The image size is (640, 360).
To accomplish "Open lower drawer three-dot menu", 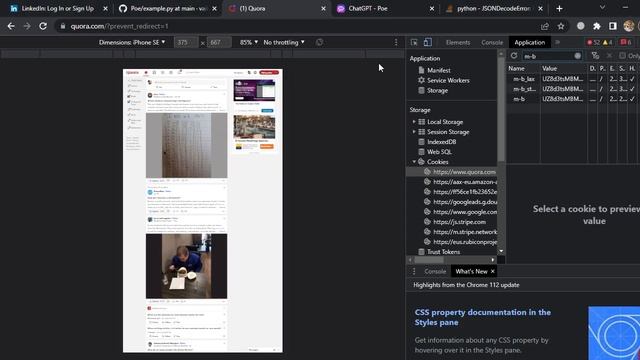I will (414, 271).
